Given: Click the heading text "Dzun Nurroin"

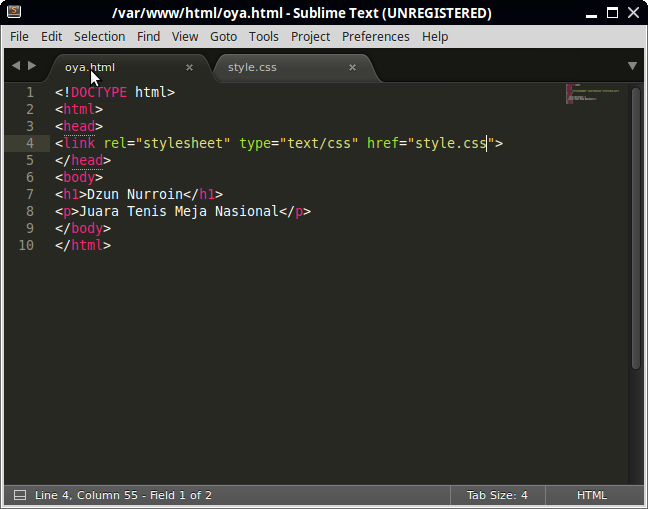Looking at the screenshot, I should pos(135,194).
